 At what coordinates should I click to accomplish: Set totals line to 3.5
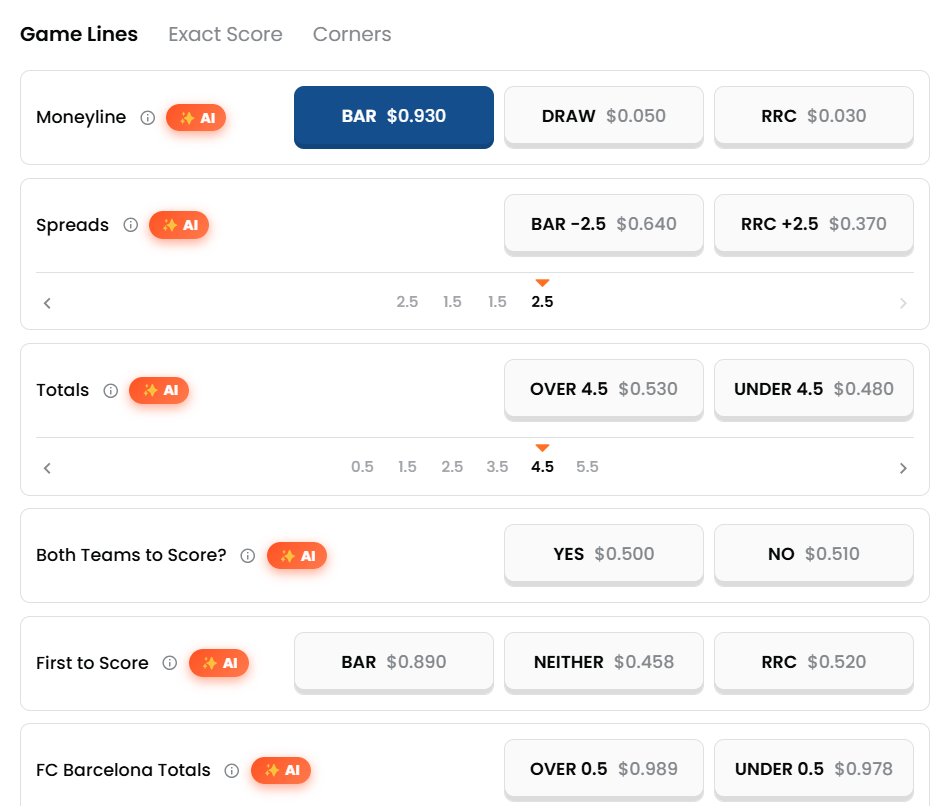[497, 467]
